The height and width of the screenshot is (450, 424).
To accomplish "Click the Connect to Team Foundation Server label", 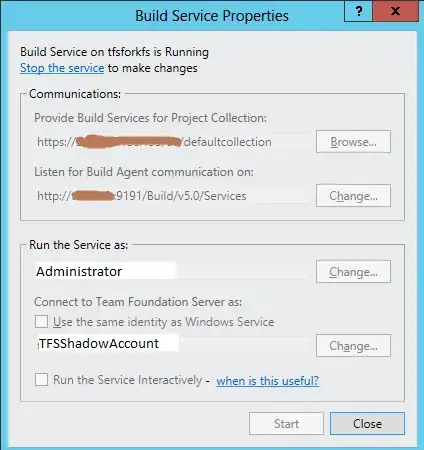I will 138,302.
